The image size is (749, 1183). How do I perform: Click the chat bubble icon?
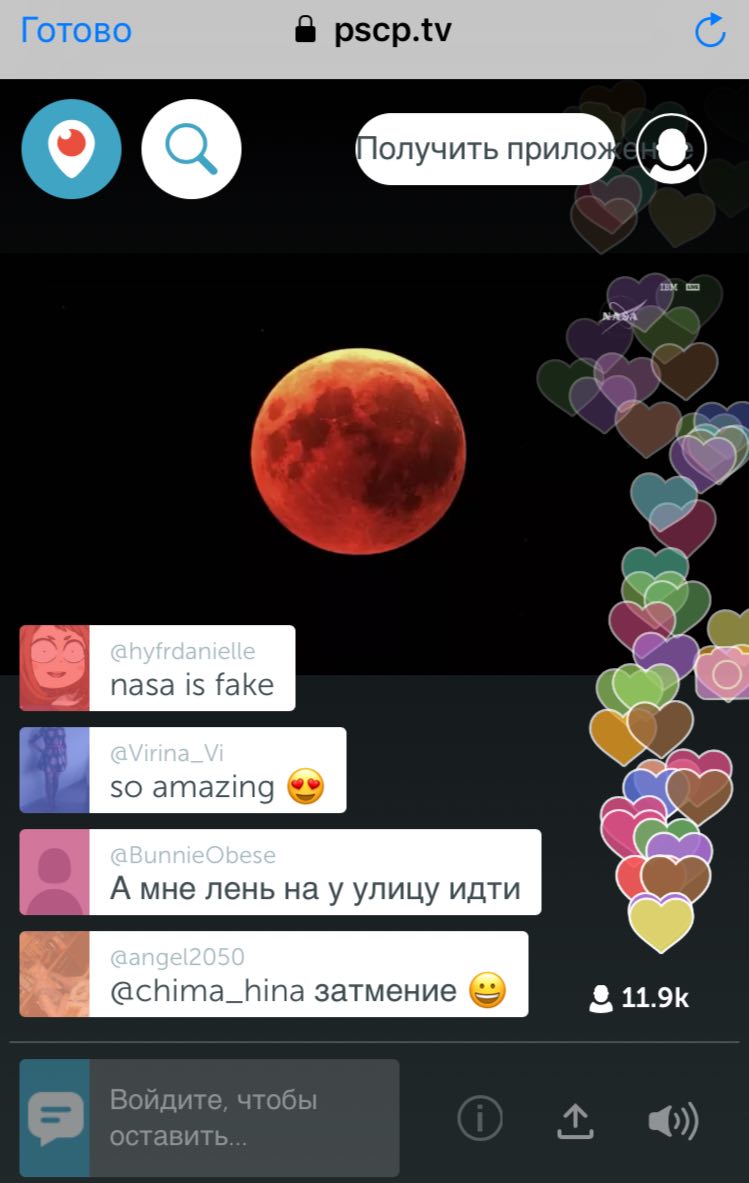55,1117
